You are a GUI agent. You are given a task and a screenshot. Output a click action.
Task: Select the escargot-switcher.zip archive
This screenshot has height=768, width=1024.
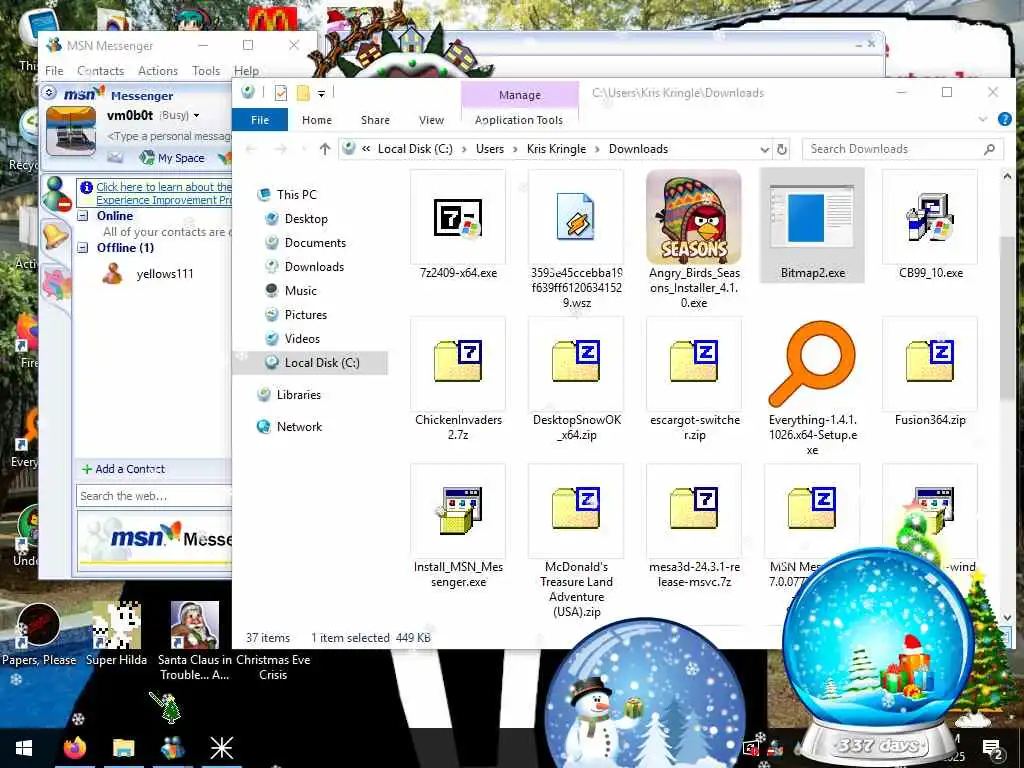click(x=694, y=380)
